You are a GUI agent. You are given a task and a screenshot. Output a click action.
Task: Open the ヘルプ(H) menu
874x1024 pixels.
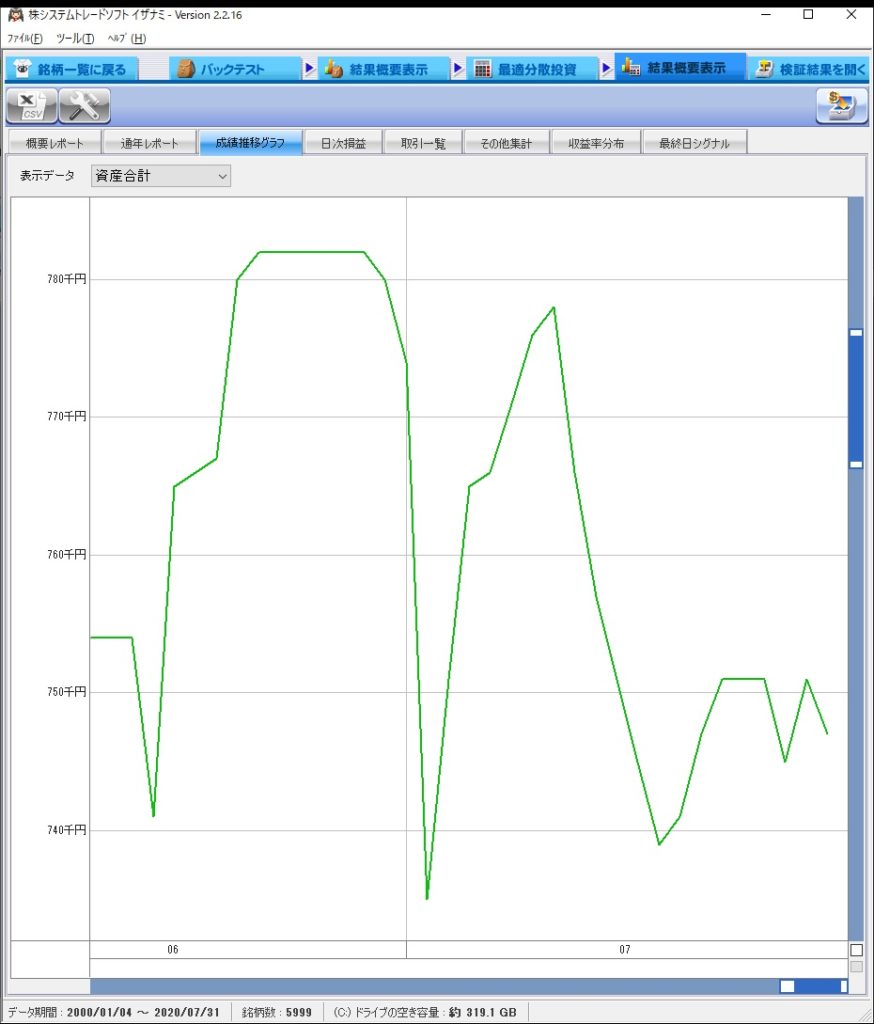126,38
